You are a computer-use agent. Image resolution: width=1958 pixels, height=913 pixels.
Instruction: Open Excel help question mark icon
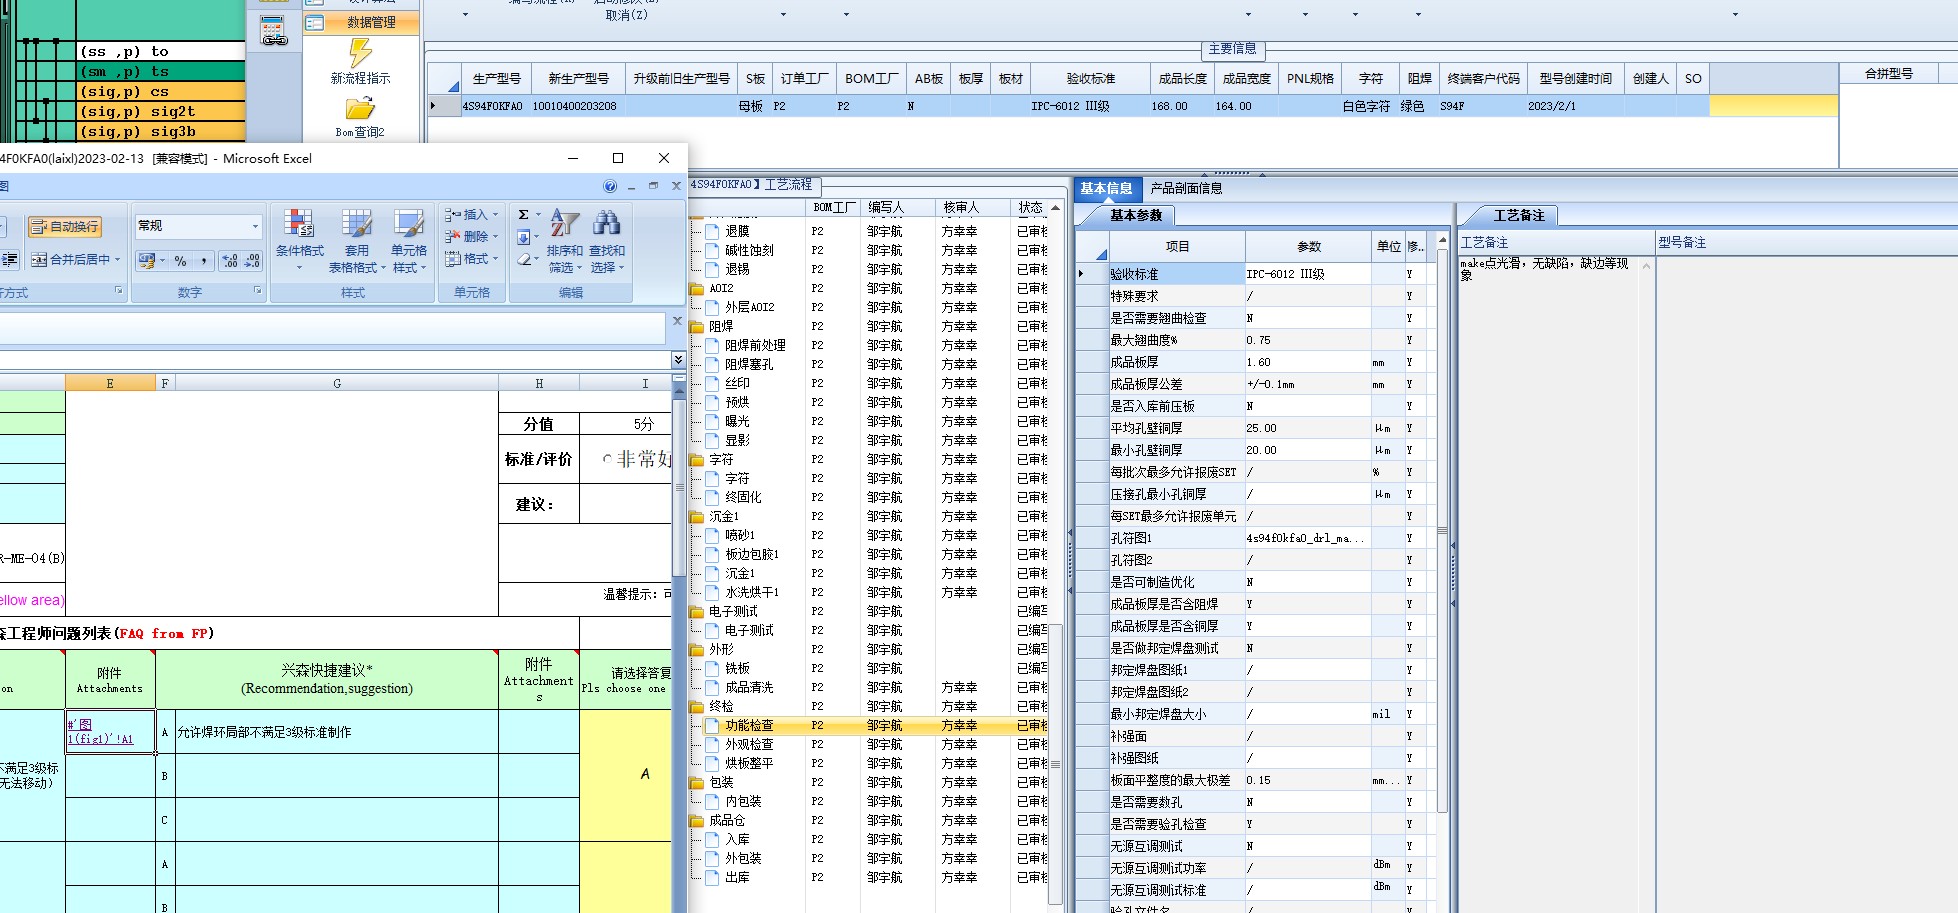pos(610,186)
